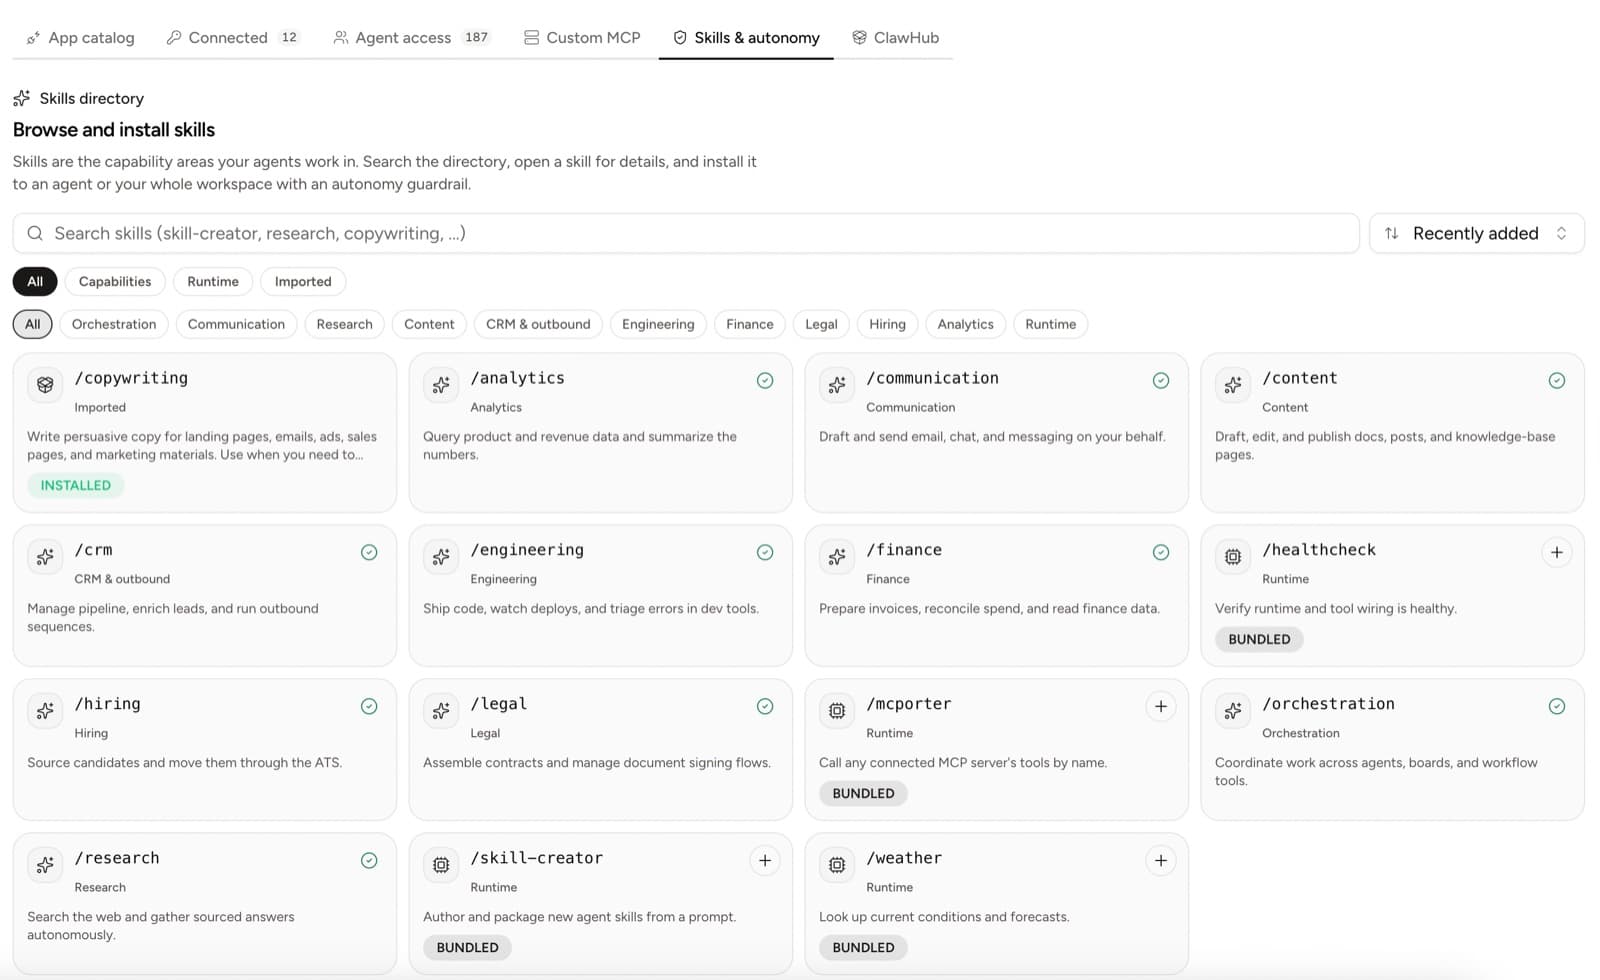Image resolution: width=1600 pixels, height=980 pixels.
Task: Click the Search skills input field
Action: [x=686, y=233]
